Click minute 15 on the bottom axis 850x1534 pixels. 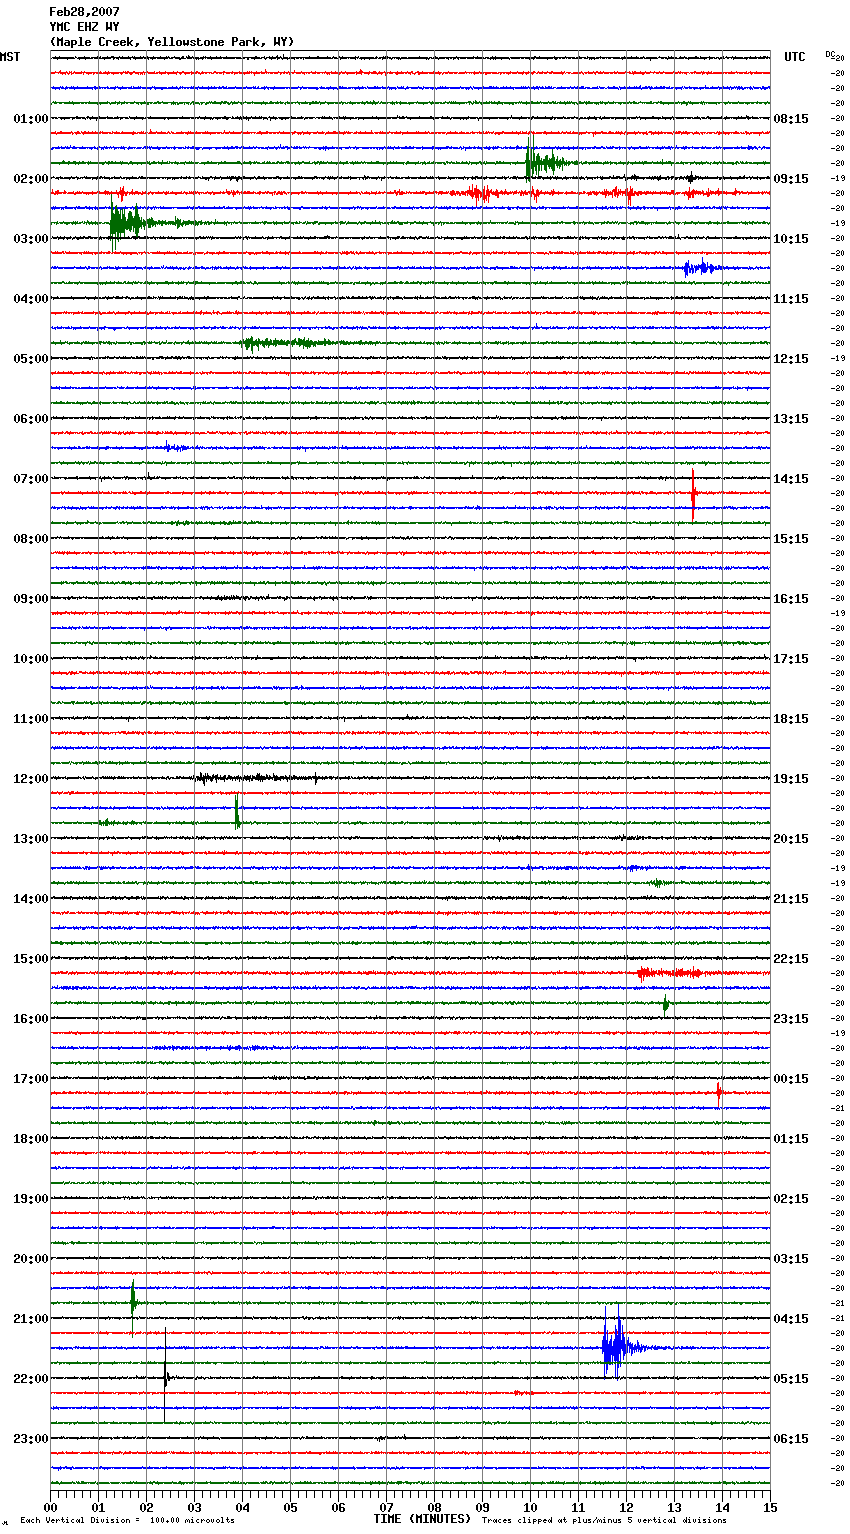(x=770, y=1506)
